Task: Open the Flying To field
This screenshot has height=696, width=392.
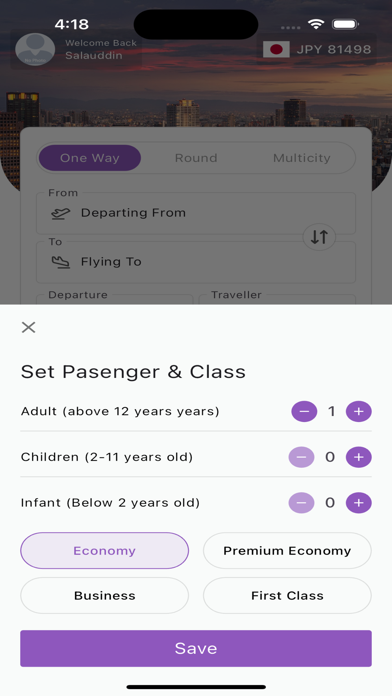Action: (196, 262)
